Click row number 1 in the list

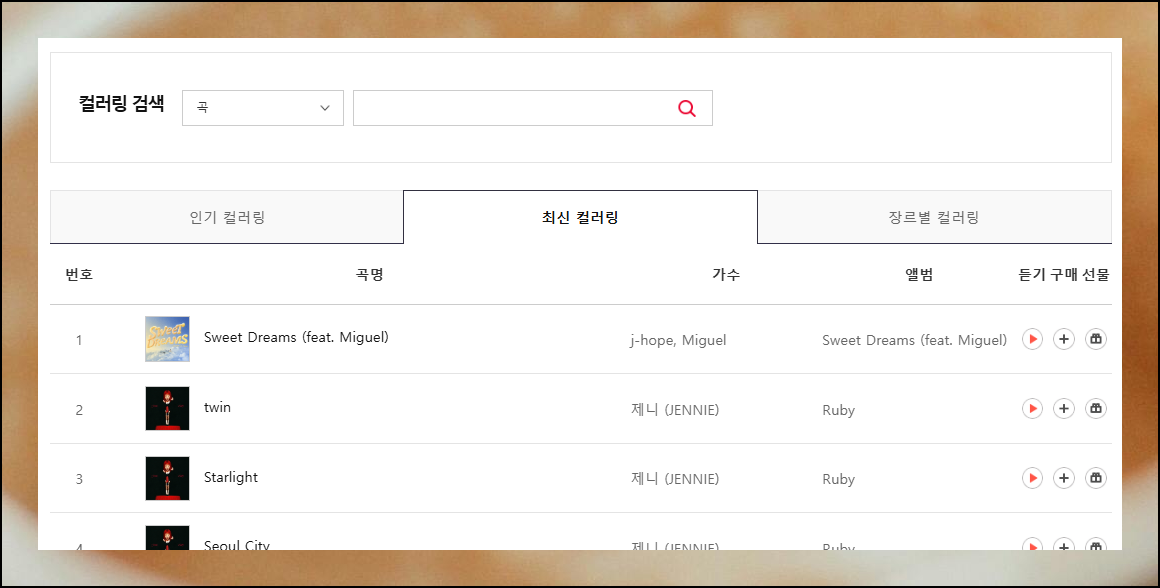[x=78, y=340]
